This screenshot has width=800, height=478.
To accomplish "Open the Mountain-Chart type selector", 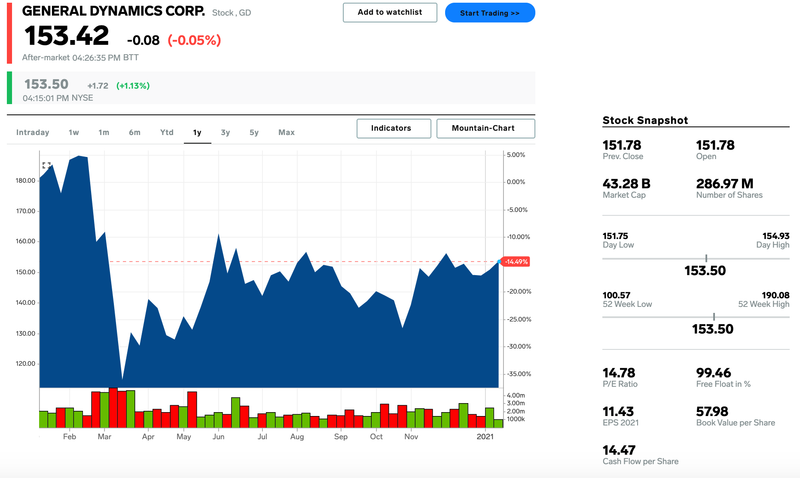I will (485, 128).
